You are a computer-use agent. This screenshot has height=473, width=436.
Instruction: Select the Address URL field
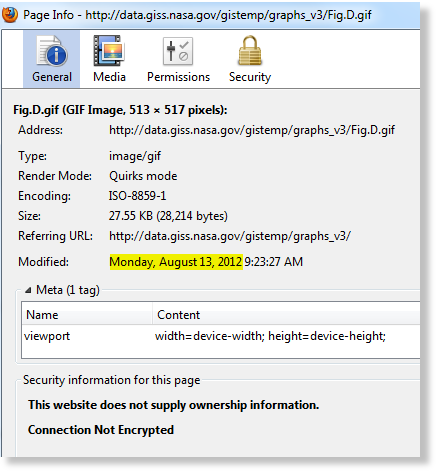pos(252,130)
